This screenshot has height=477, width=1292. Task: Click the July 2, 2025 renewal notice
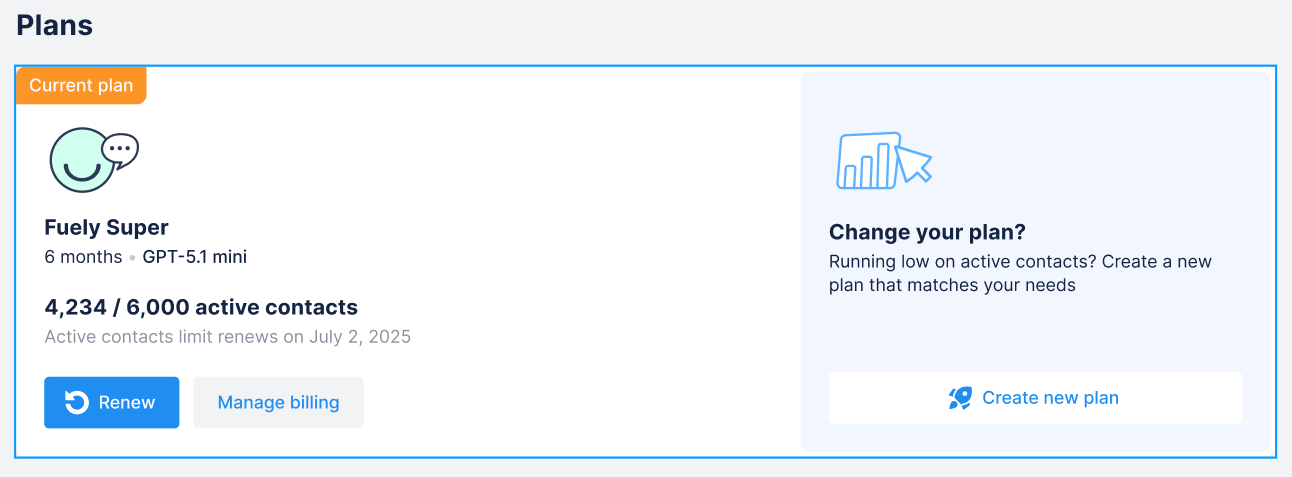[x=228, y=336]
